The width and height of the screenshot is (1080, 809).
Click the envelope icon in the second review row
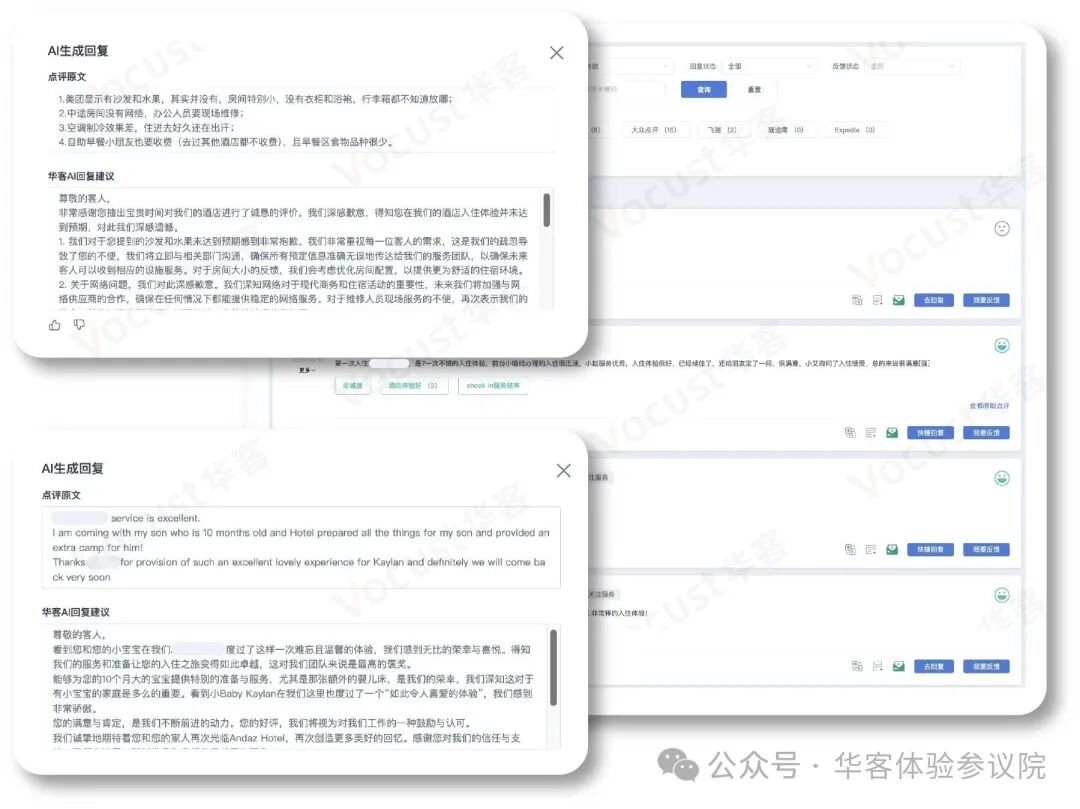pos(893,433)
